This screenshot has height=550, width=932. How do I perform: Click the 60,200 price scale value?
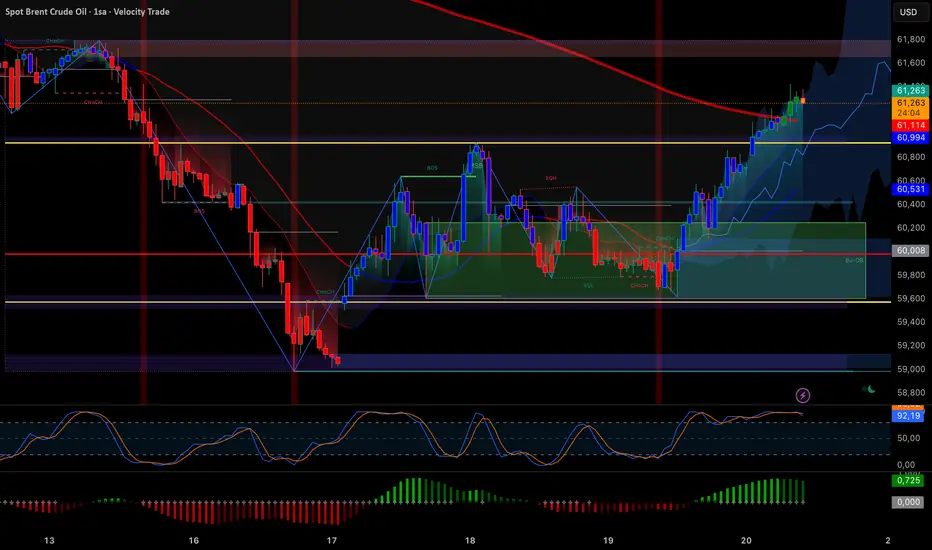[911, 227]
